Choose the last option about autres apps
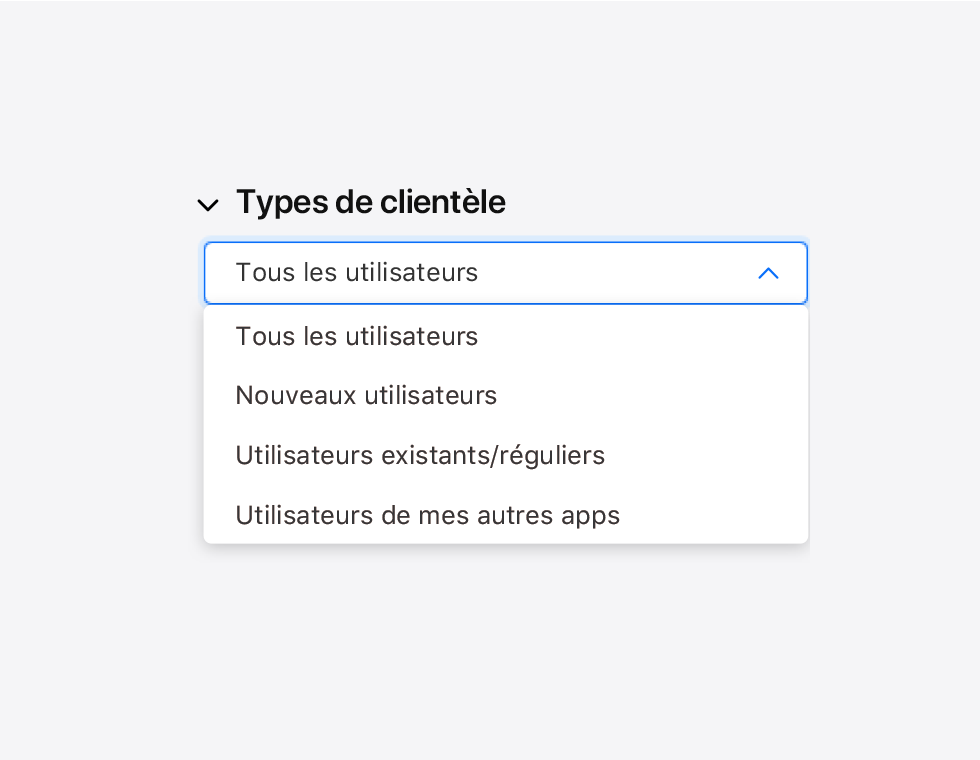 pos(427,516)
